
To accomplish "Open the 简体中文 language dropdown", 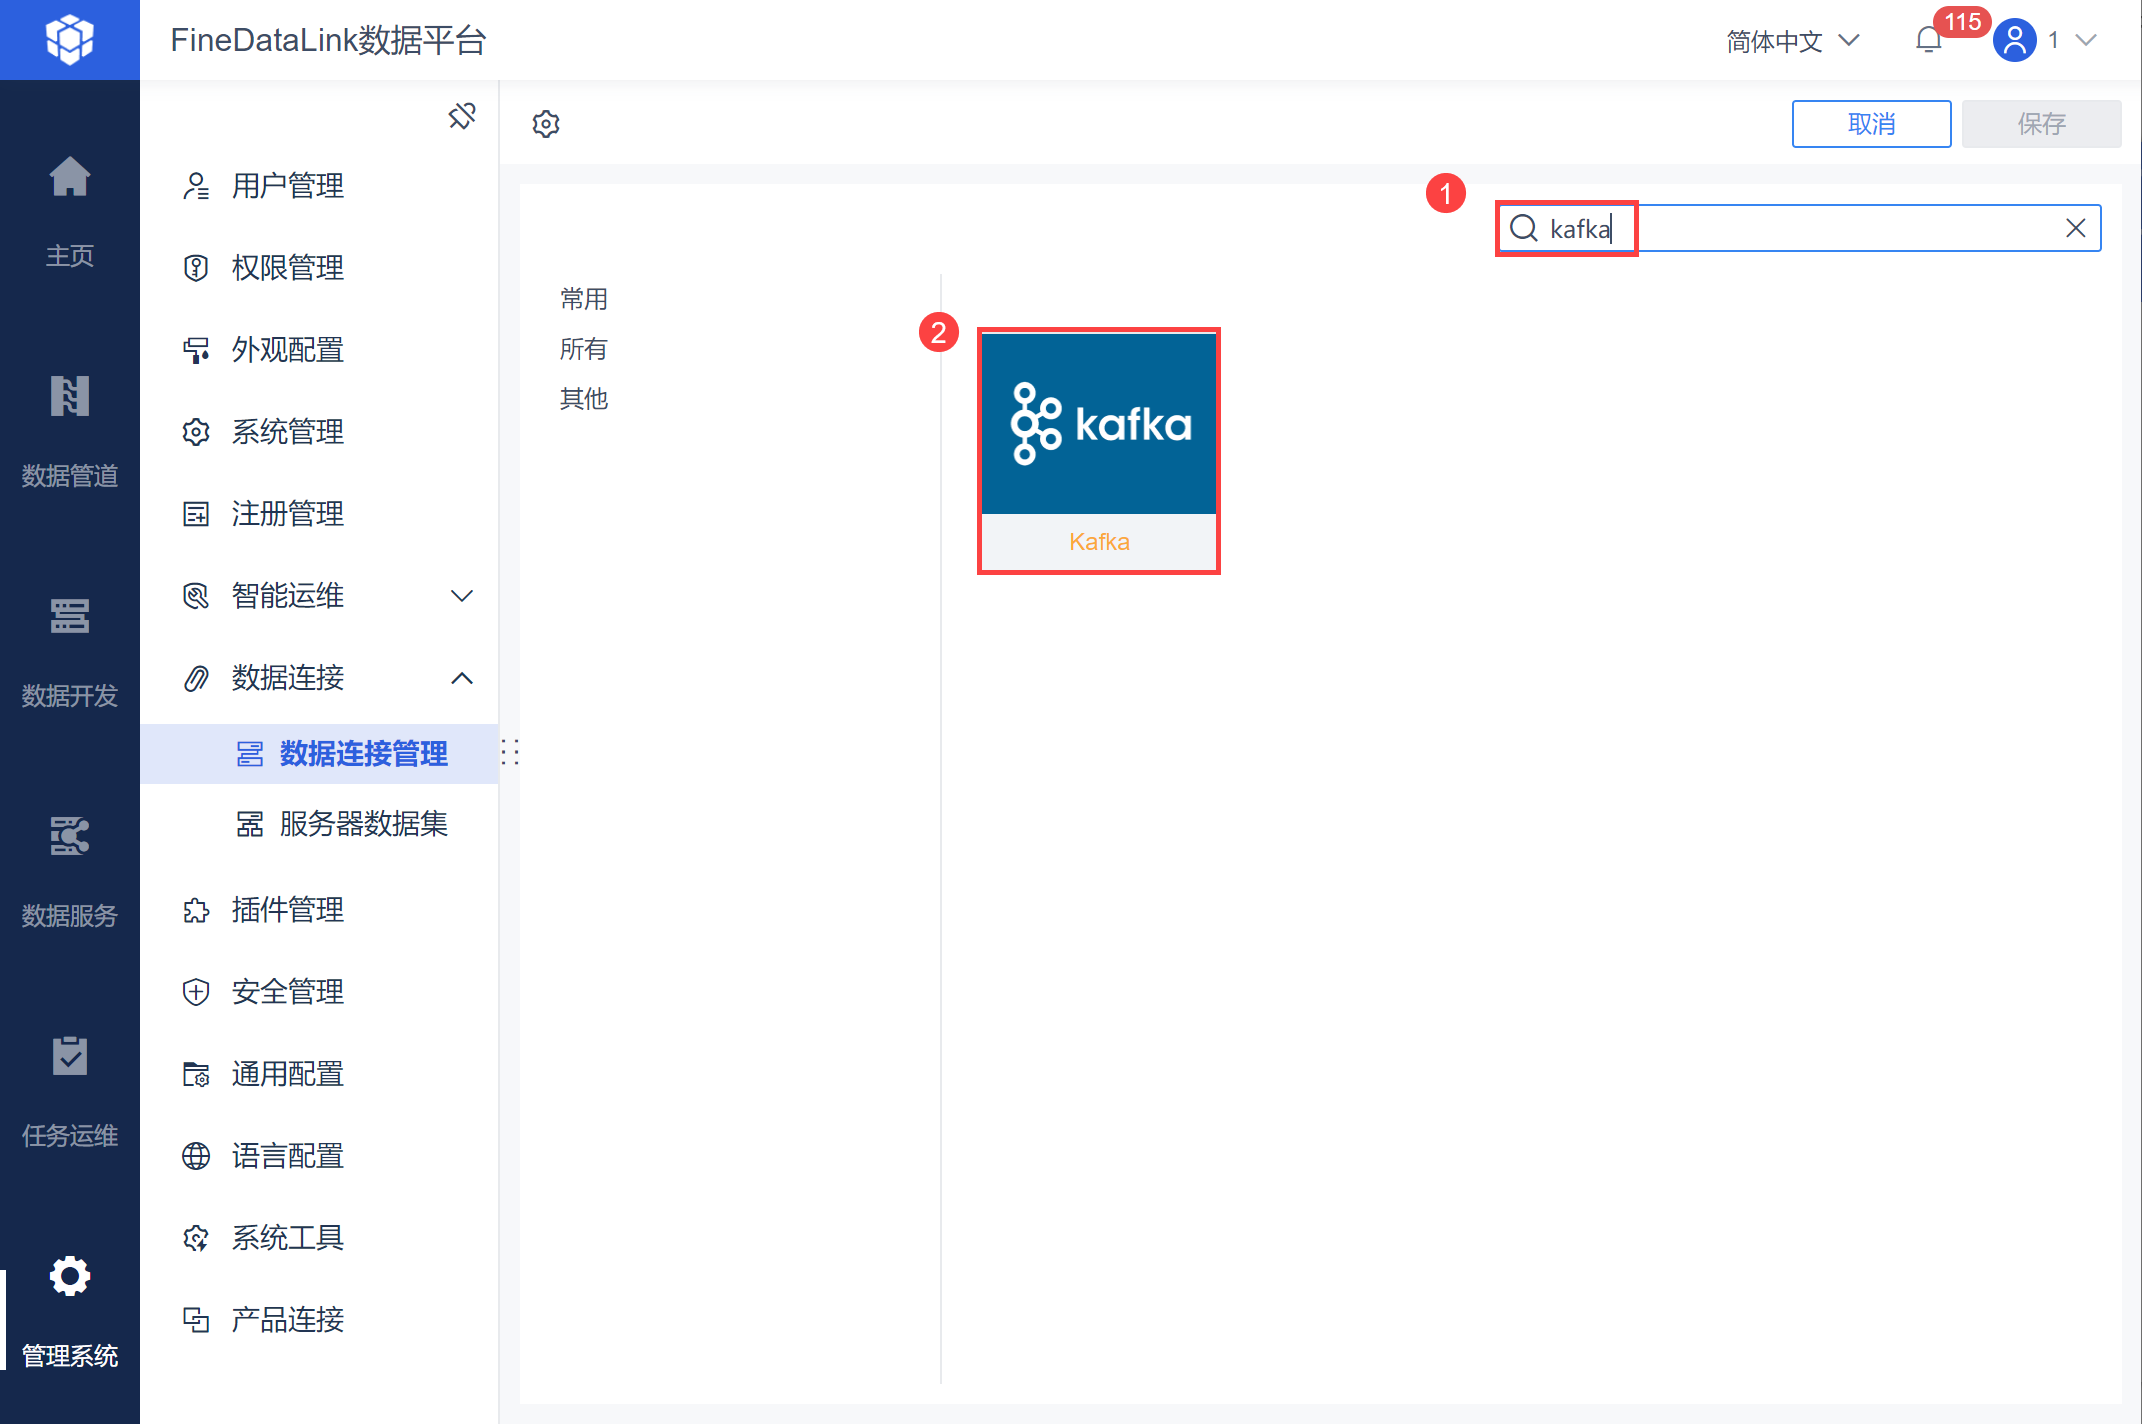I will pyautogui.click(x=1792, y=40).
